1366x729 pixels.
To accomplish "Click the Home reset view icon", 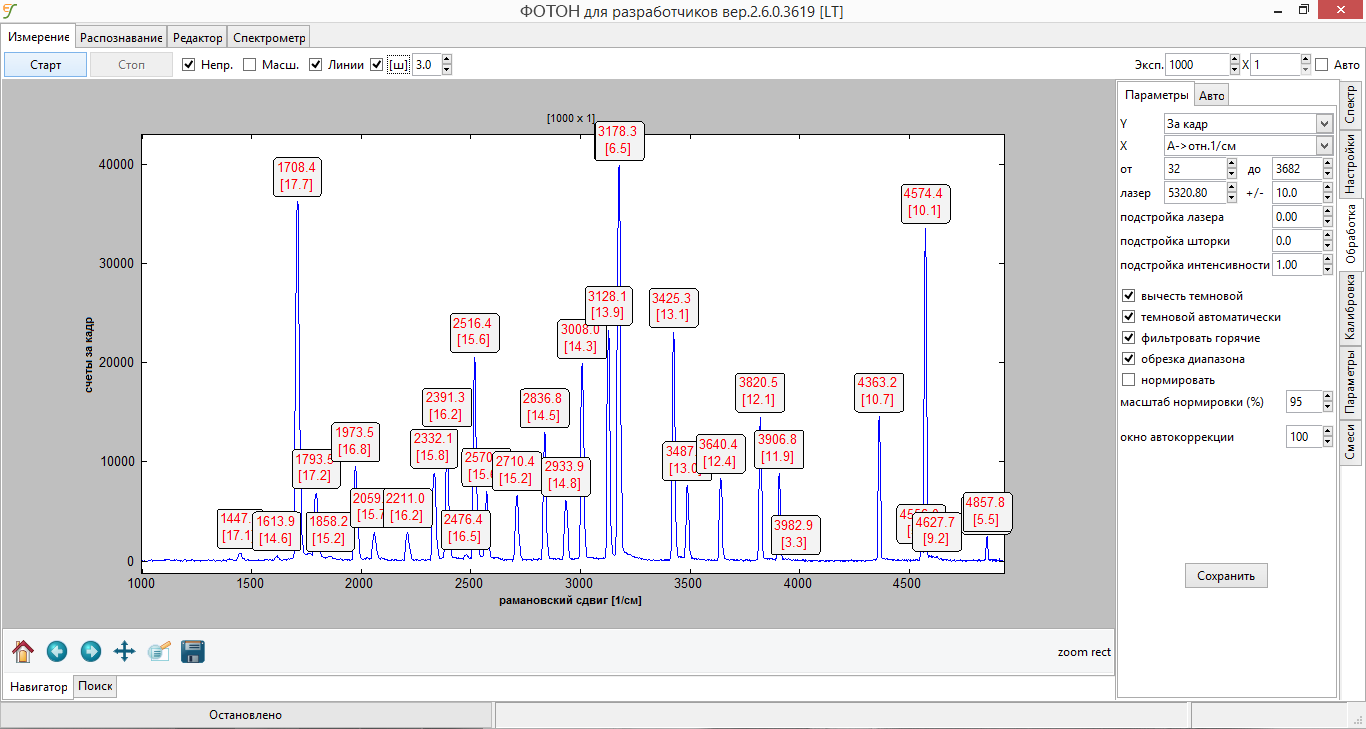I will 23,652.
